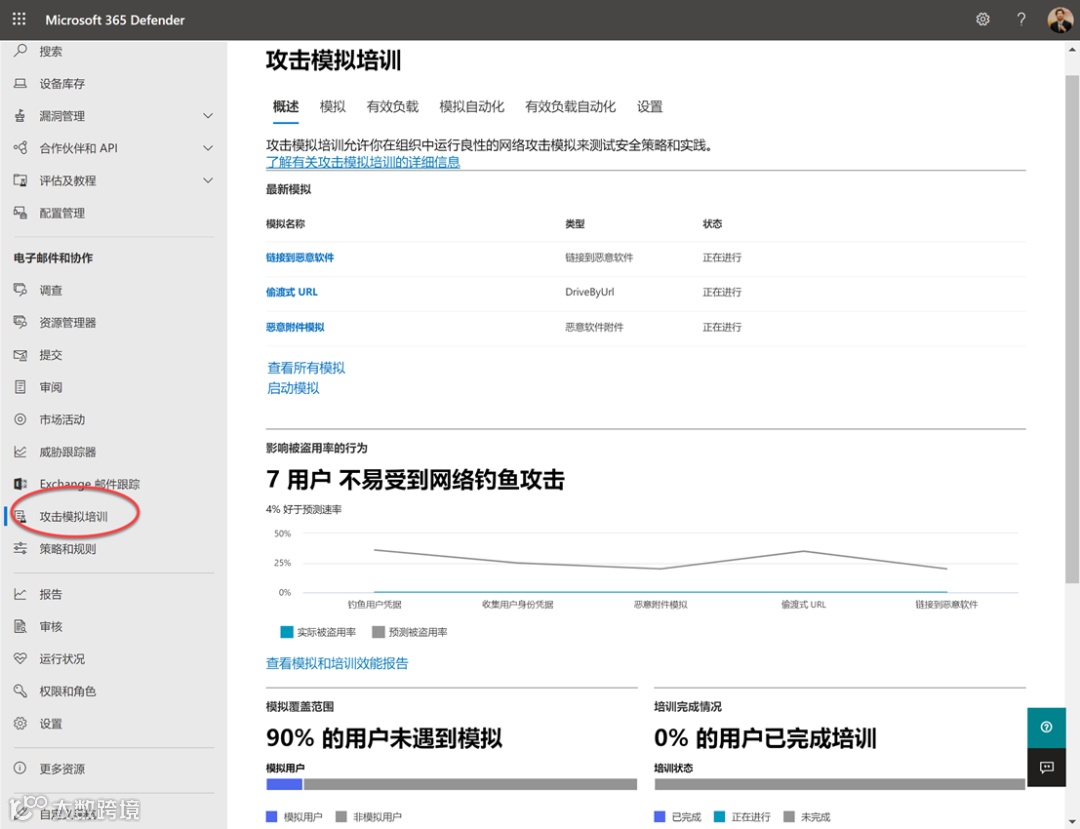Click the DriveByUrl type cell
The width and height of the screenshot is (1080, 829).
(590, 292)
